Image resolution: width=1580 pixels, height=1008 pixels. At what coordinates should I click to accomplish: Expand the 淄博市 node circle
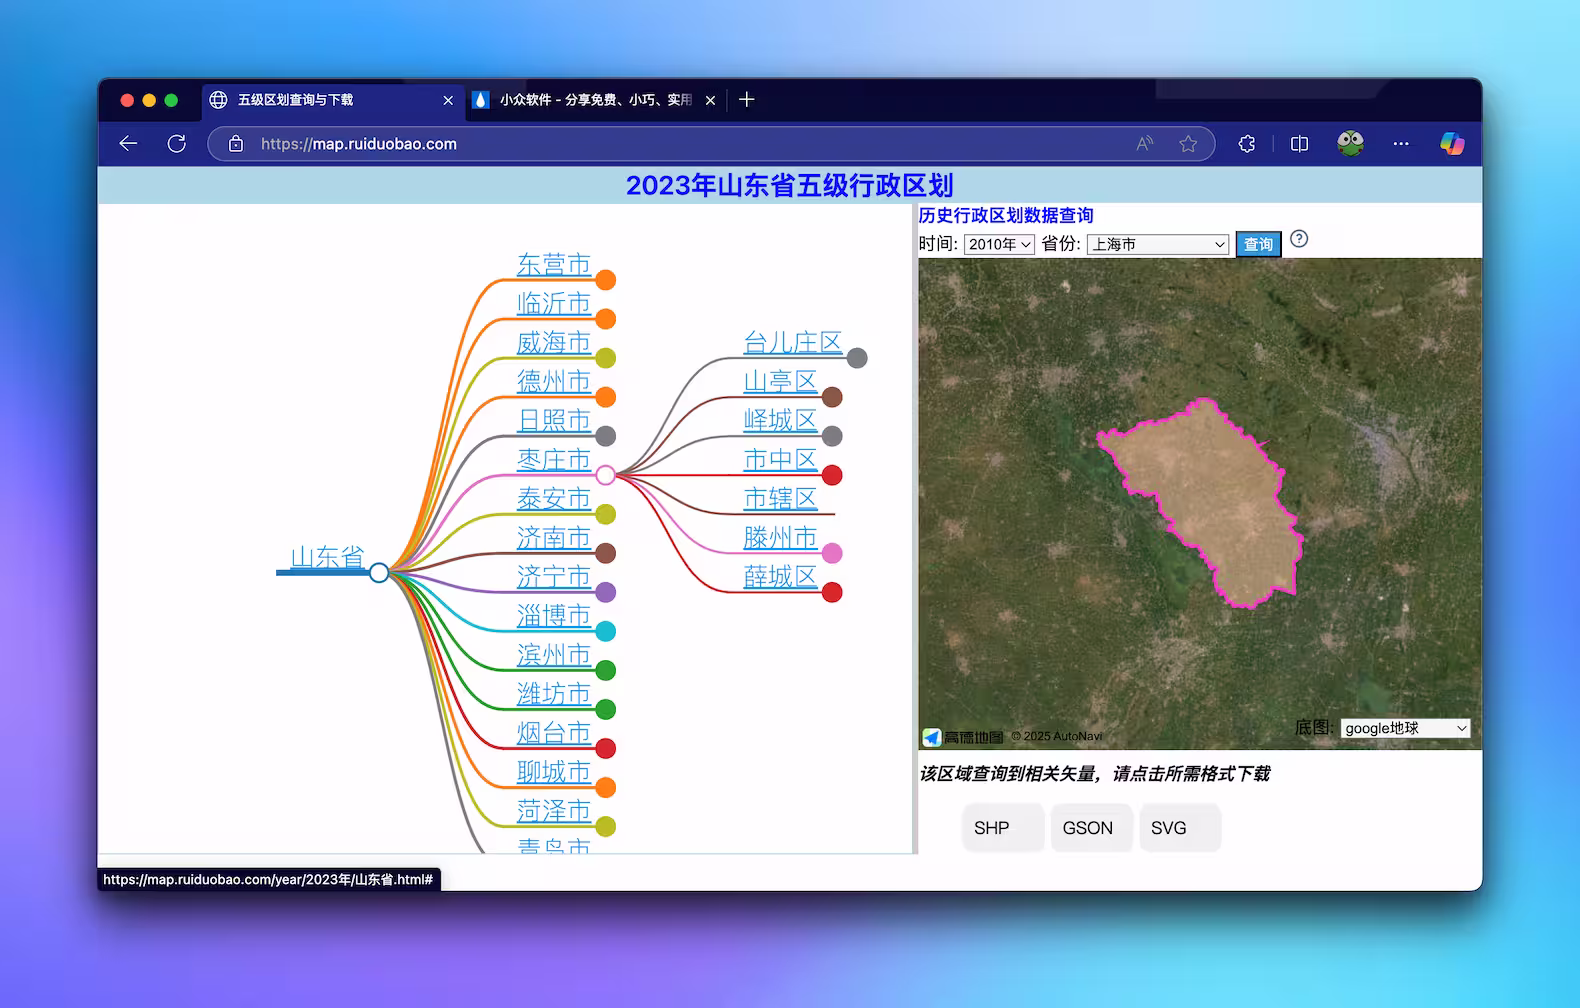(x=606, y=631)
